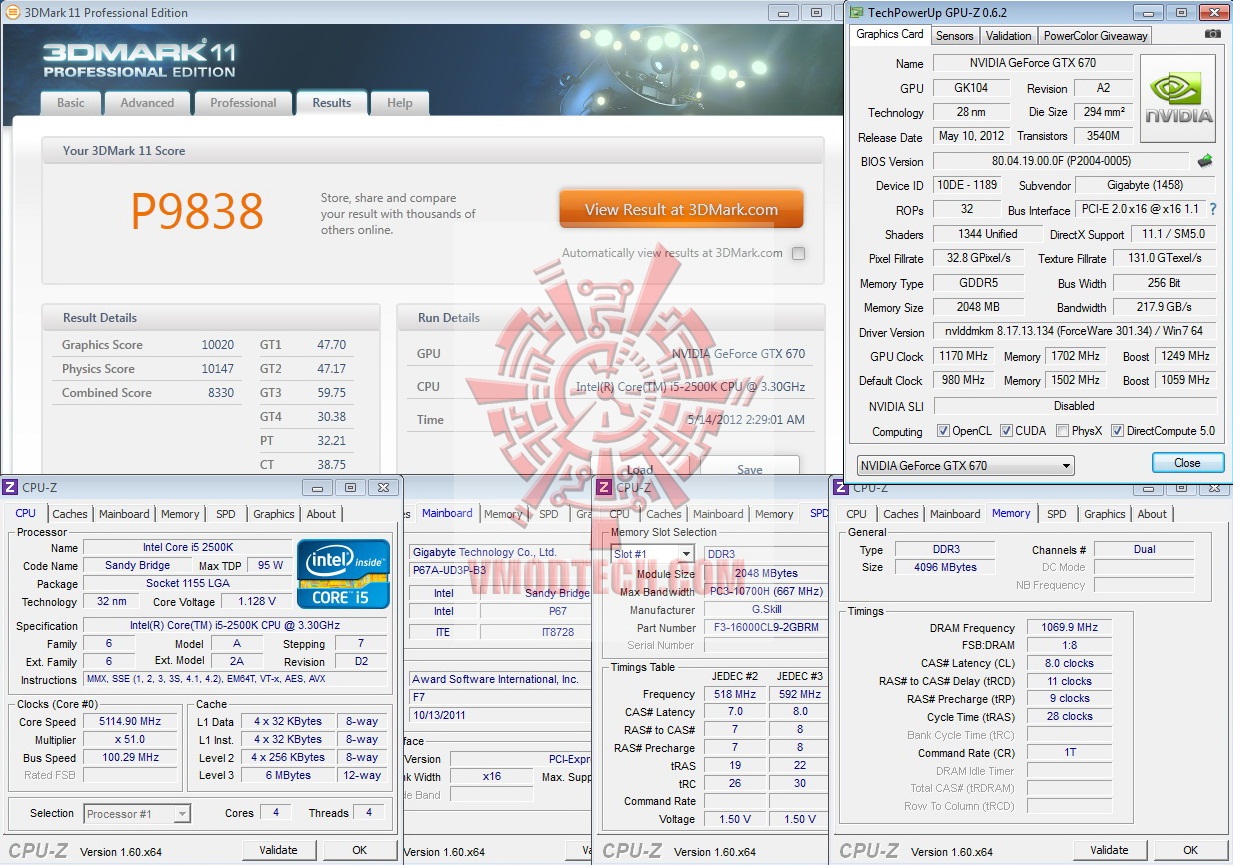Click the GPU-Z screenshot camera icon
This screenshot has width=1233, height=865.
click(1212, 34)
